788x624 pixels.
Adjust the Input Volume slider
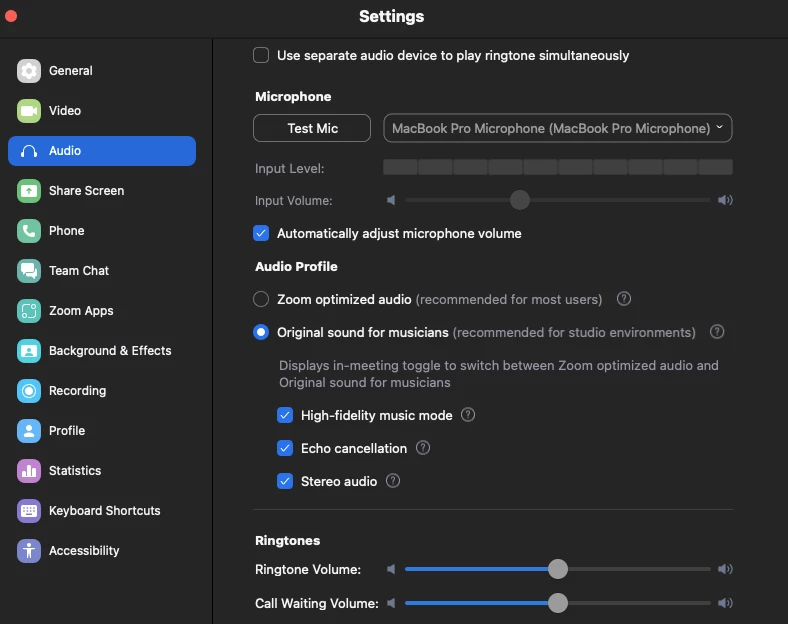(x=520, y=200)
